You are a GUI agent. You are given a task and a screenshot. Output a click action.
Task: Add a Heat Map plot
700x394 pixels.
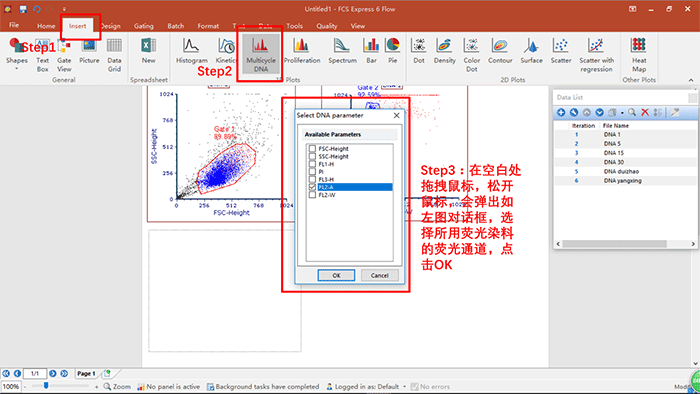639,54
